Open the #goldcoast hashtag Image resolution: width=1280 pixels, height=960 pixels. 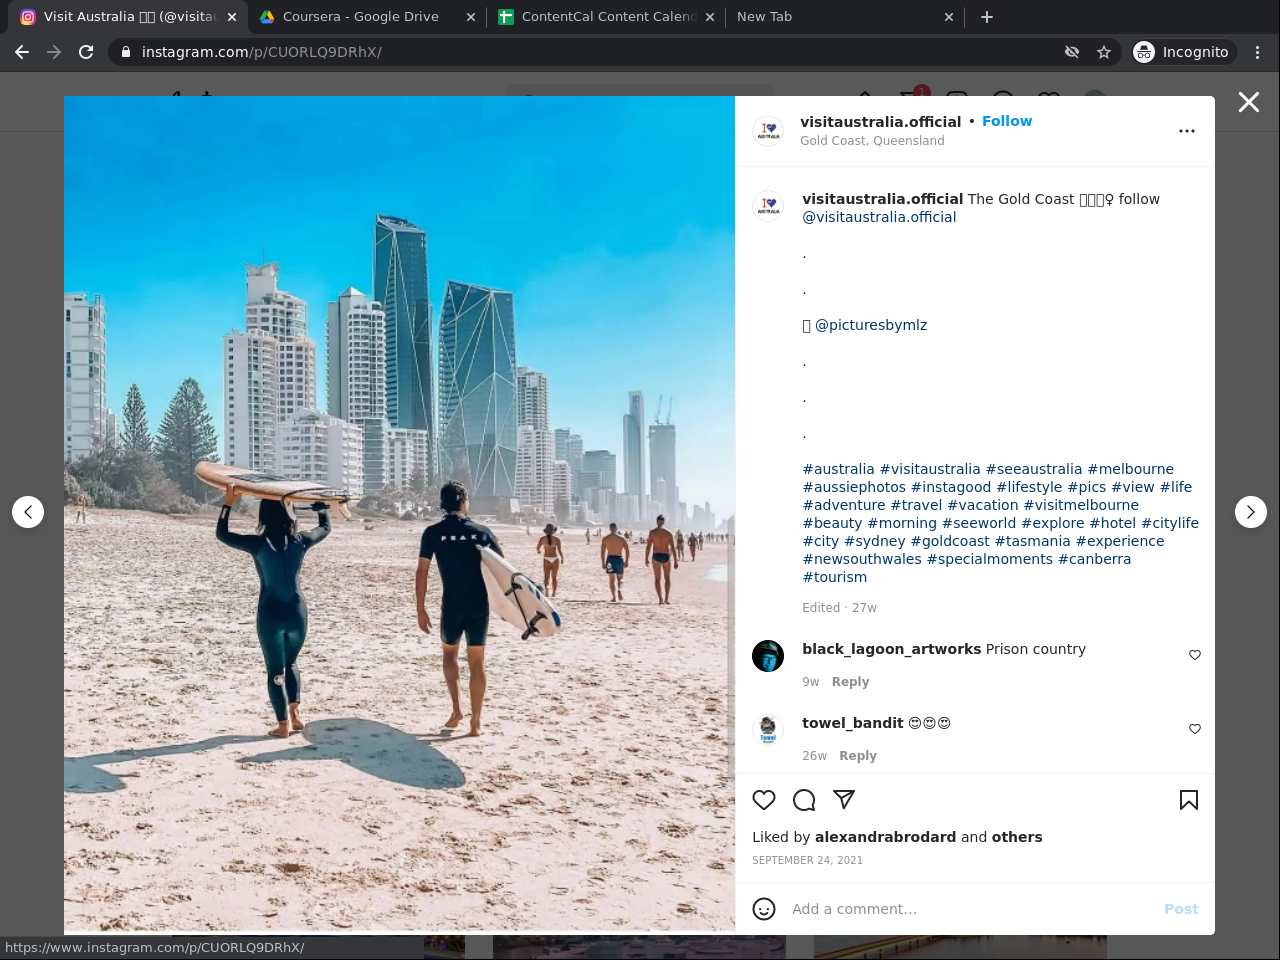950,541
